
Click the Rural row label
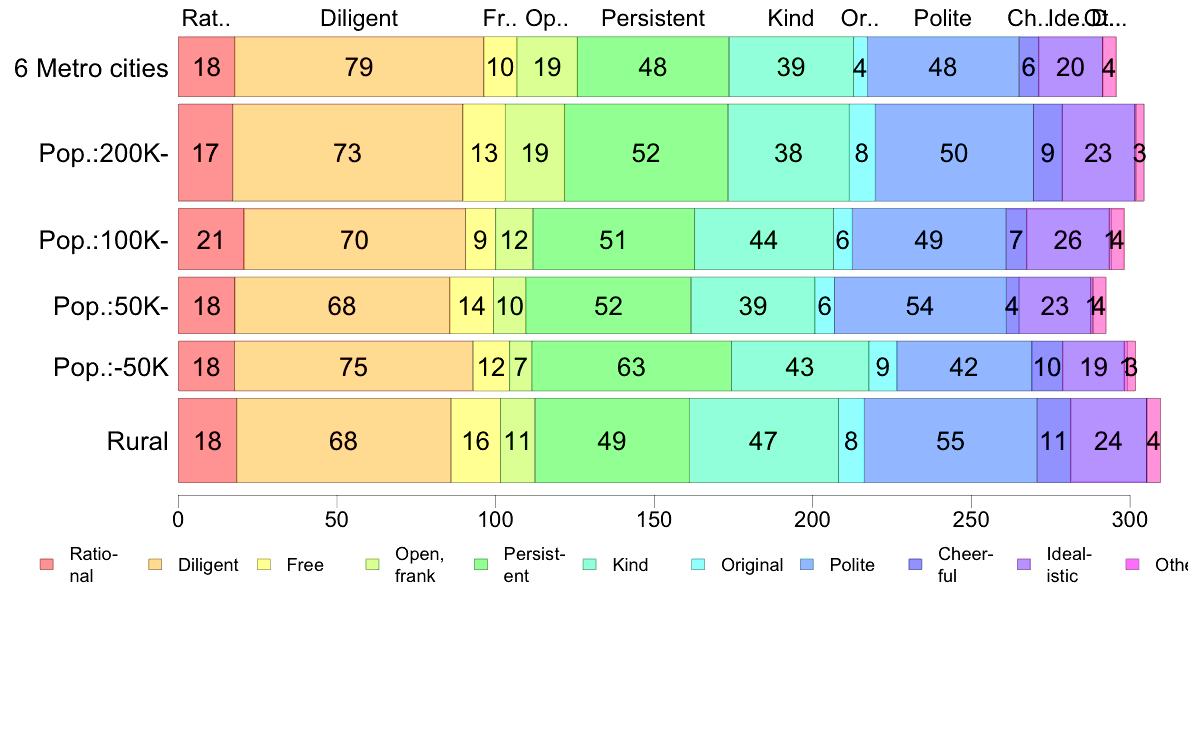(137, 441)
